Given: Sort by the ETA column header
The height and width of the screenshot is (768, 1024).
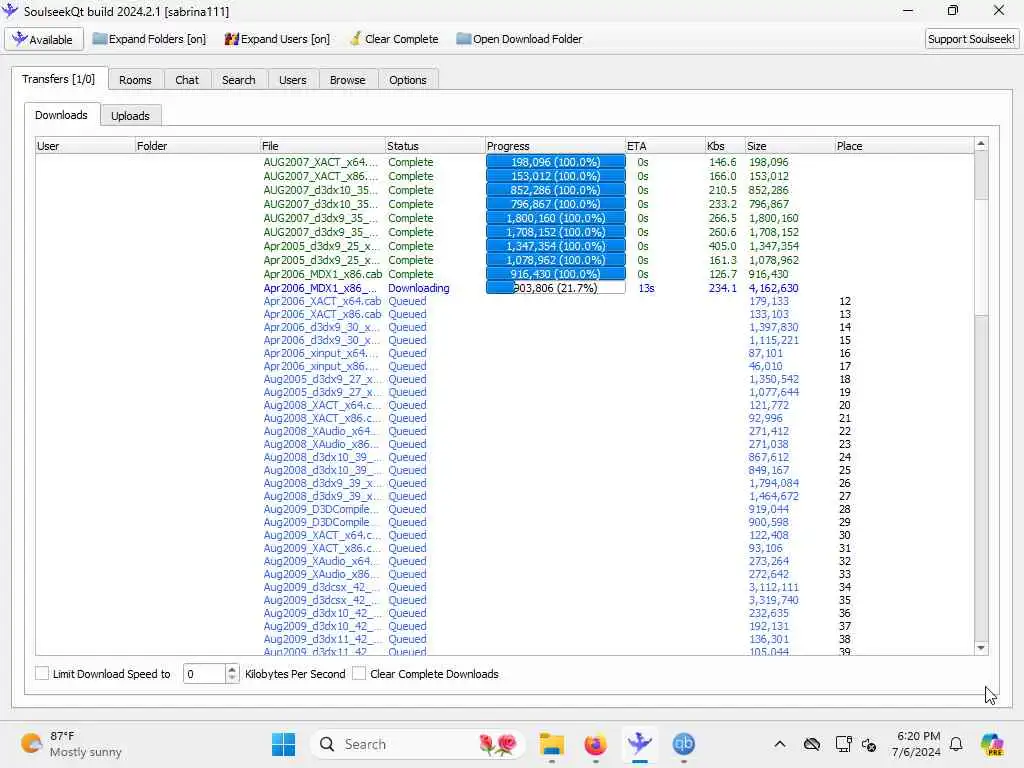Looking at the screenshot, I should [x=665, y=146].
